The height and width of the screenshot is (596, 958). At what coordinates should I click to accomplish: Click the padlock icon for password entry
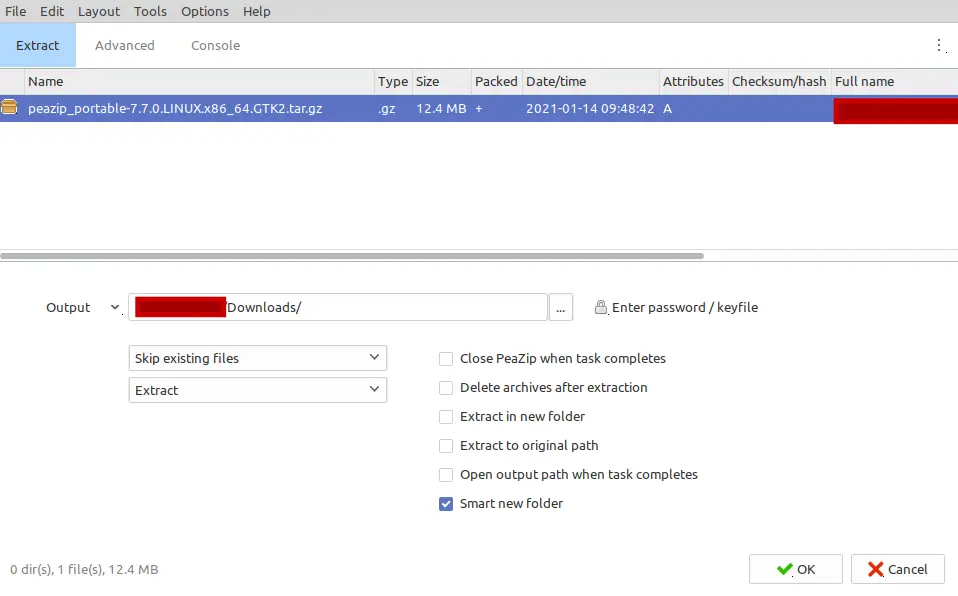(601, 308)
